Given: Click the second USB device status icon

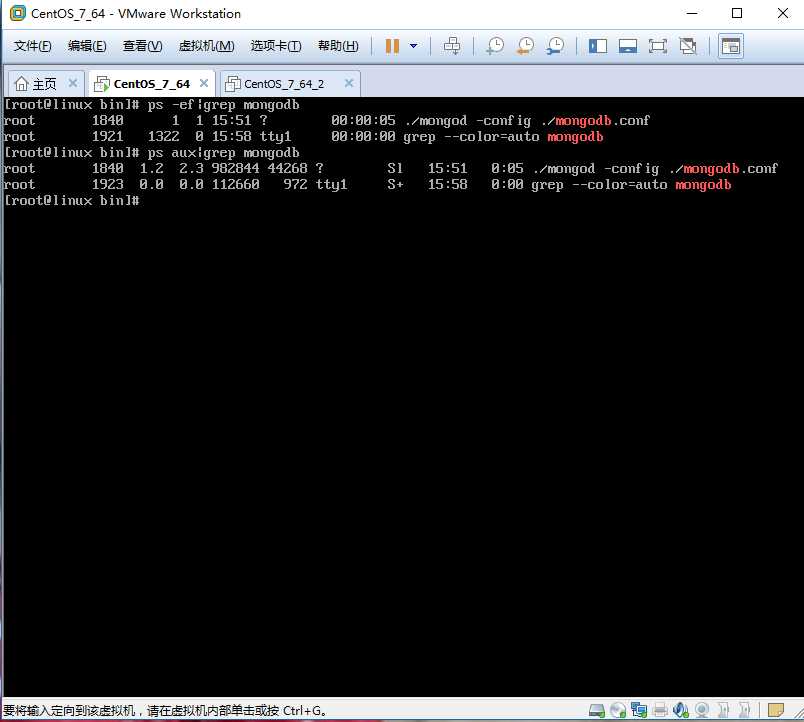Looking at the screenshot, I should tap(745, 710).
